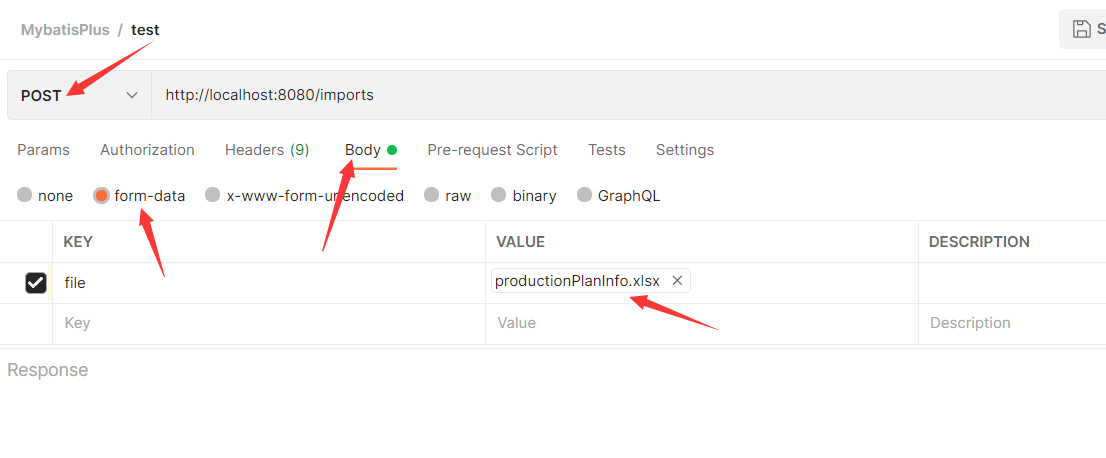Click the MybatisPlus breadcrumb link
This screenshot has width=1106, height=458.
coord(65,30)
